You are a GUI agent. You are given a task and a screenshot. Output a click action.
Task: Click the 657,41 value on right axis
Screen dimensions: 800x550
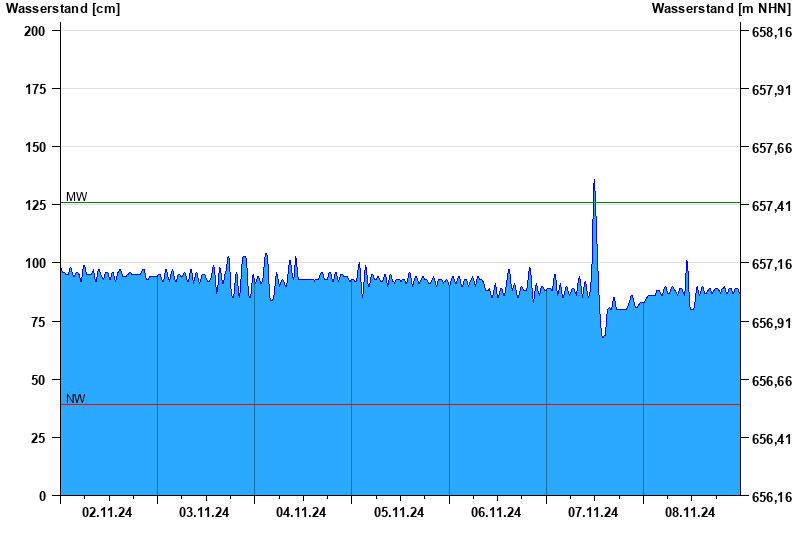point(772,206)
